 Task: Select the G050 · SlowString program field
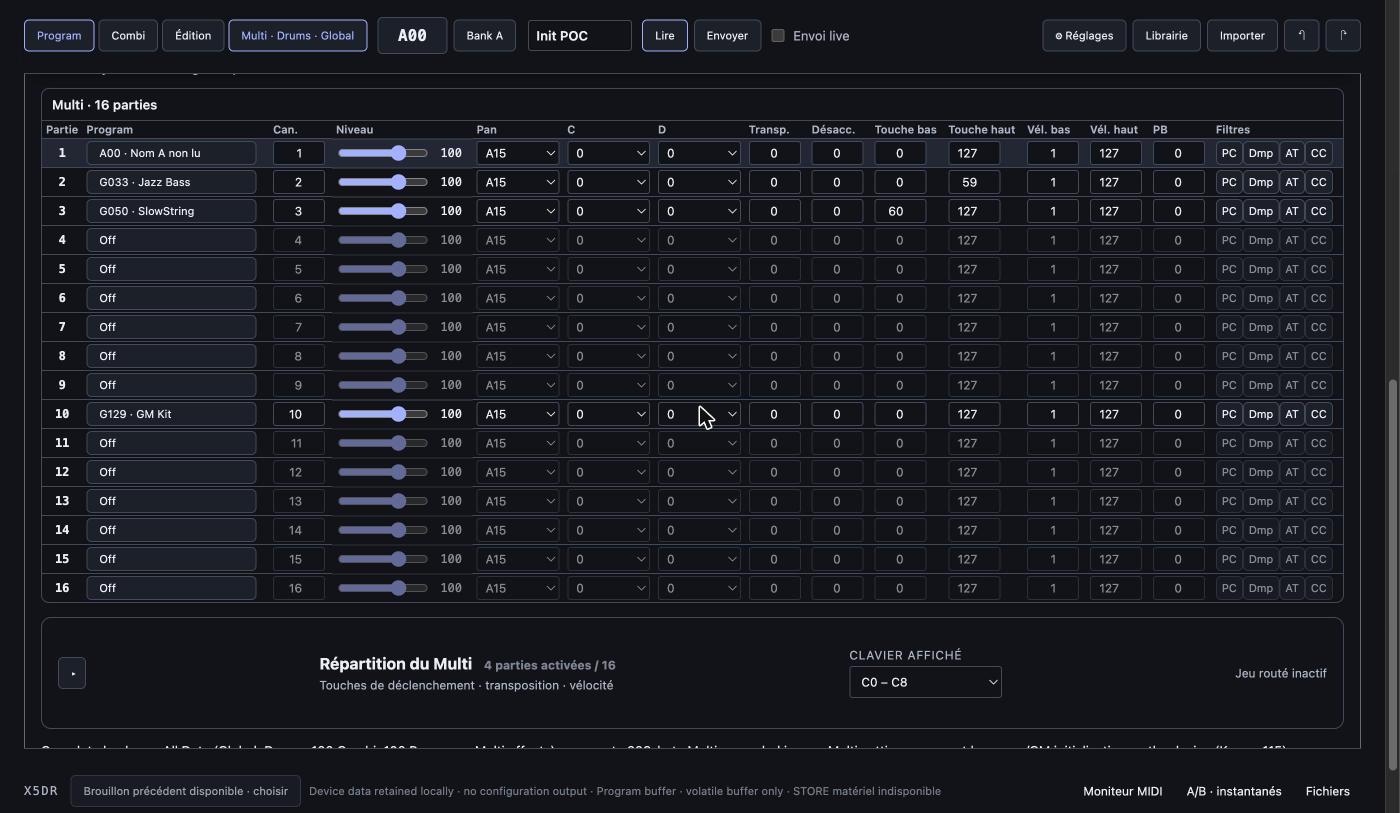[171, 211]
